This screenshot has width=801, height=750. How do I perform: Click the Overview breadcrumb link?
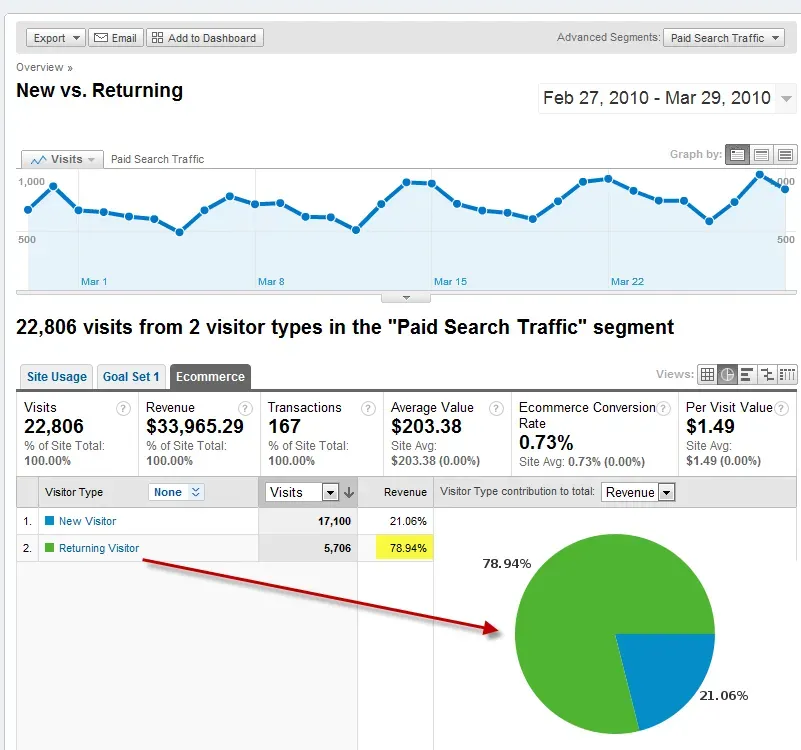41,67
